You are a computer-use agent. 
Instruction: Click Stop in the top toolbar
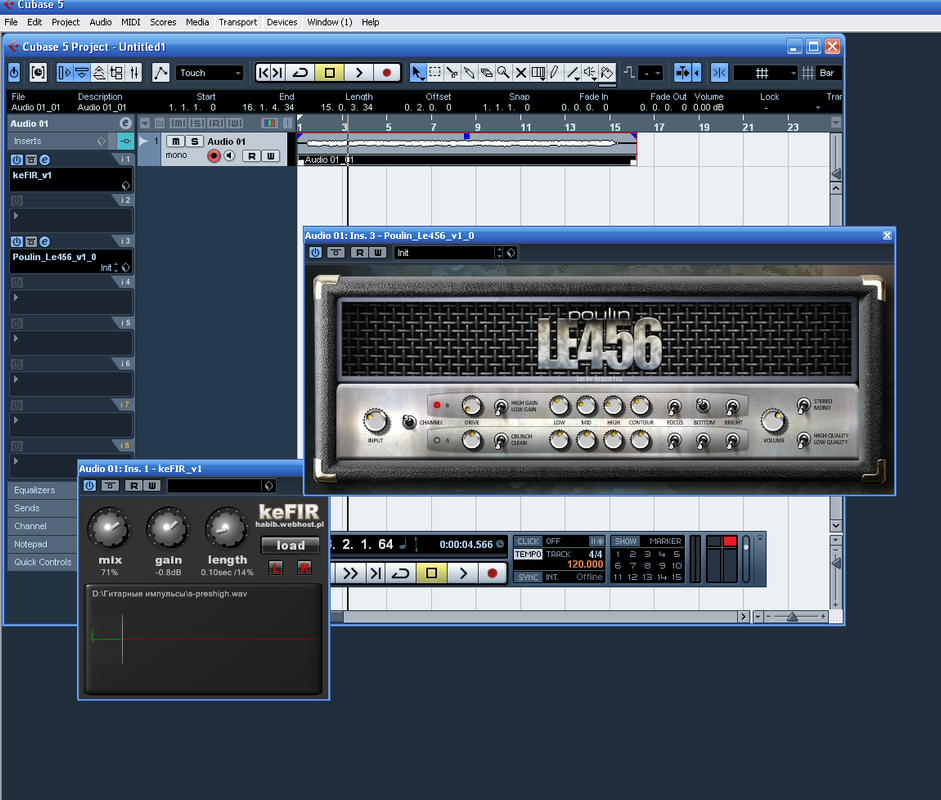click(x=329, y=73)
